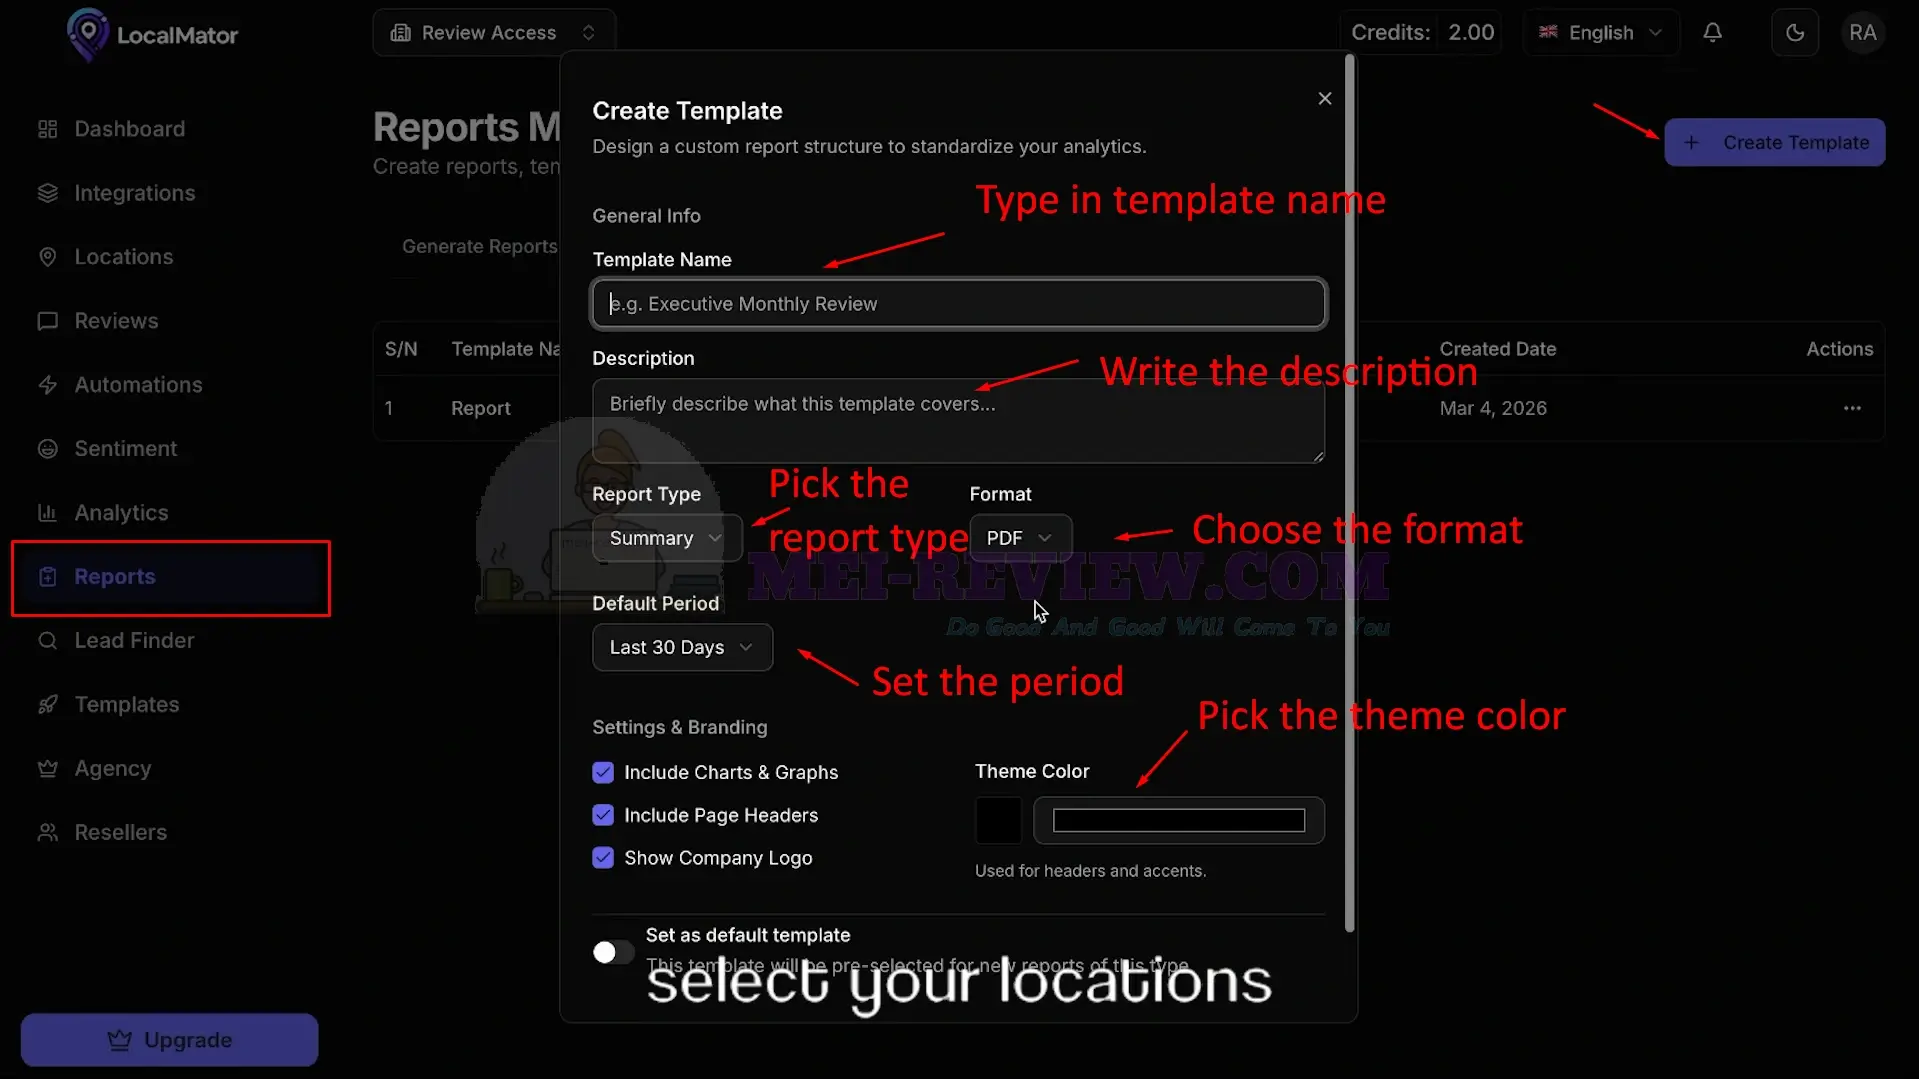The image size is (1919, 1079).
Task: Navigate to Templates in the sidebar
Action: coord(127,705)
